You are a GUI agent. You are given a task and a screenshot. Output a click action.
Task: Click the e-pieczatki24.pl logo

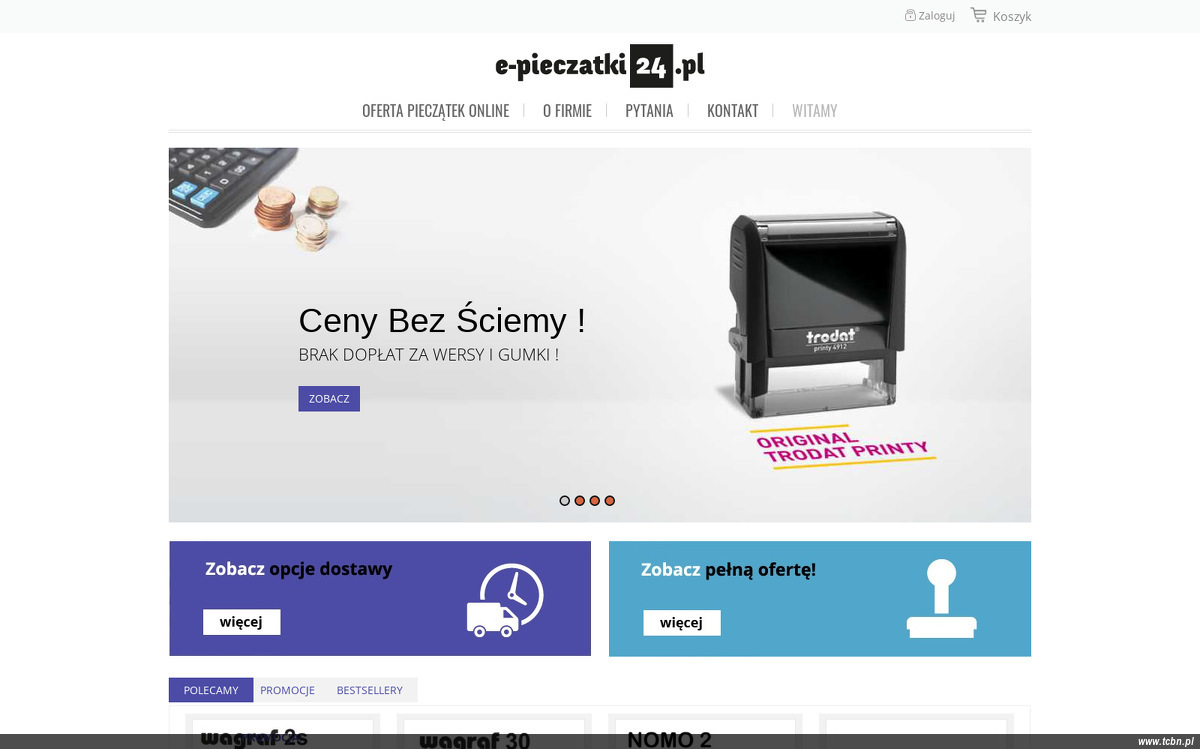pyautogui.click(x=600, y=66)
